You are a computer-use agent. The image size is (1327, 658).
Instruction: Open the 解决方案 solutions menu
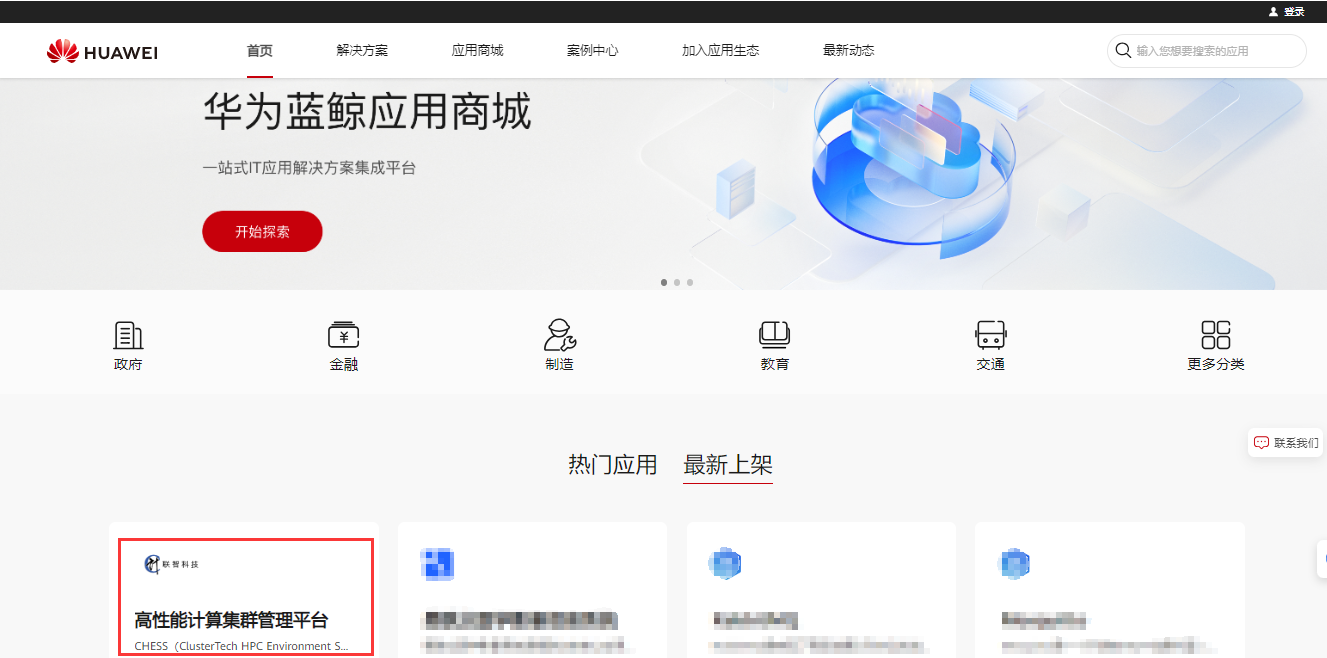coord(362,51)
